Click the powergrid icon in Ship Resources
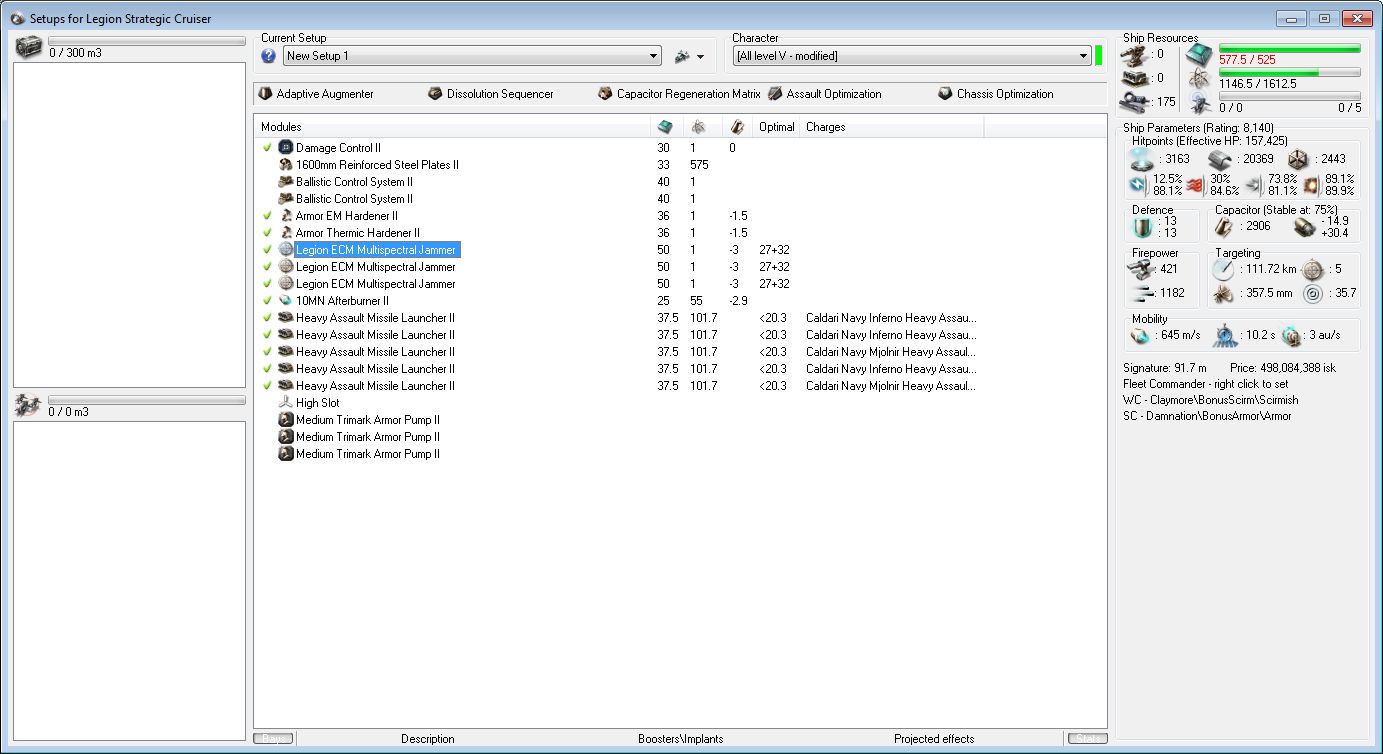1383x754 pixels. click(x=1200, y=77)
